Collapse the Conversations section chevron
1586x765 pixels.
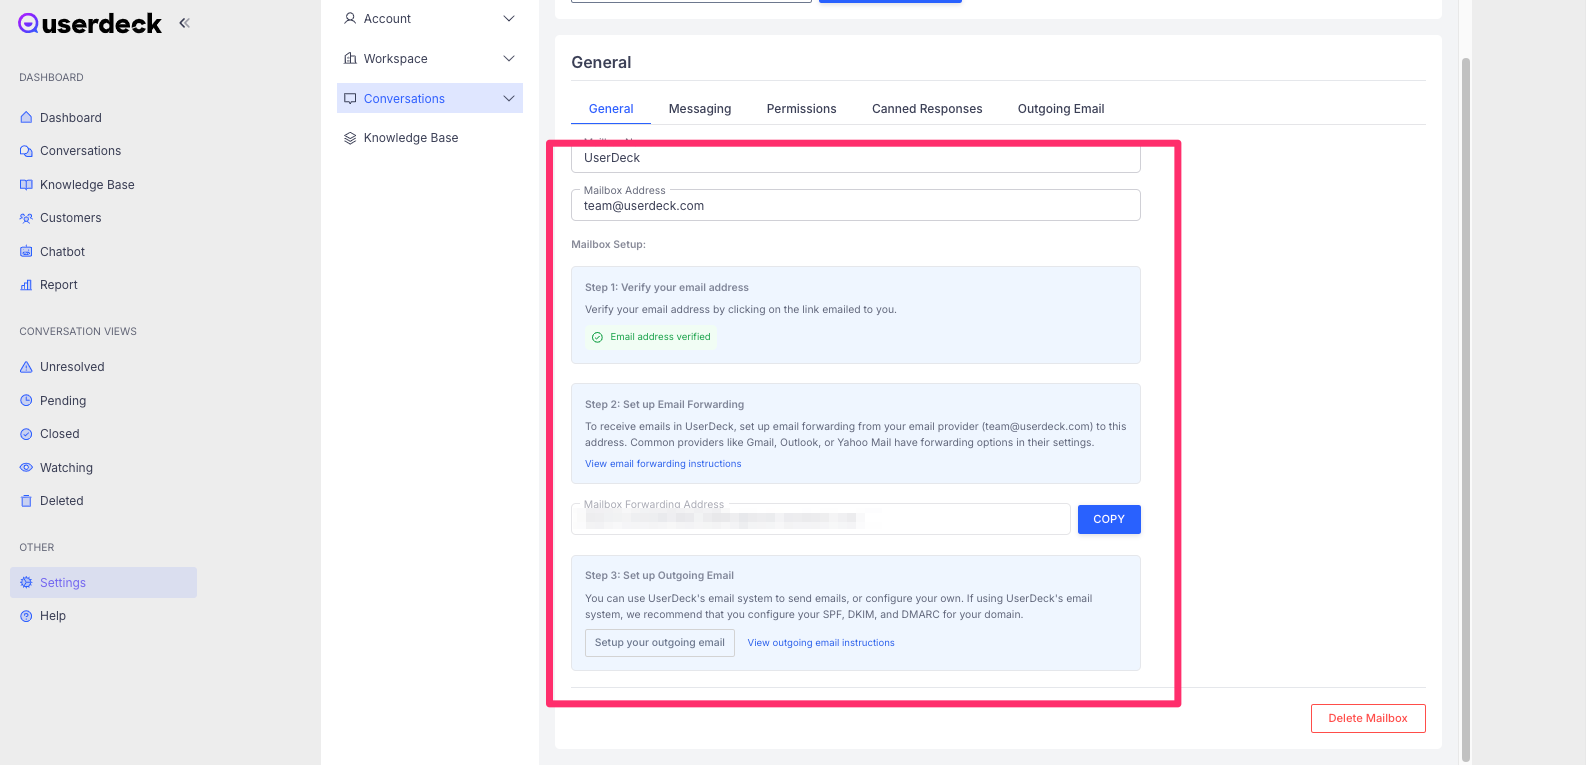pyautogui.click(x=509, y=98)
